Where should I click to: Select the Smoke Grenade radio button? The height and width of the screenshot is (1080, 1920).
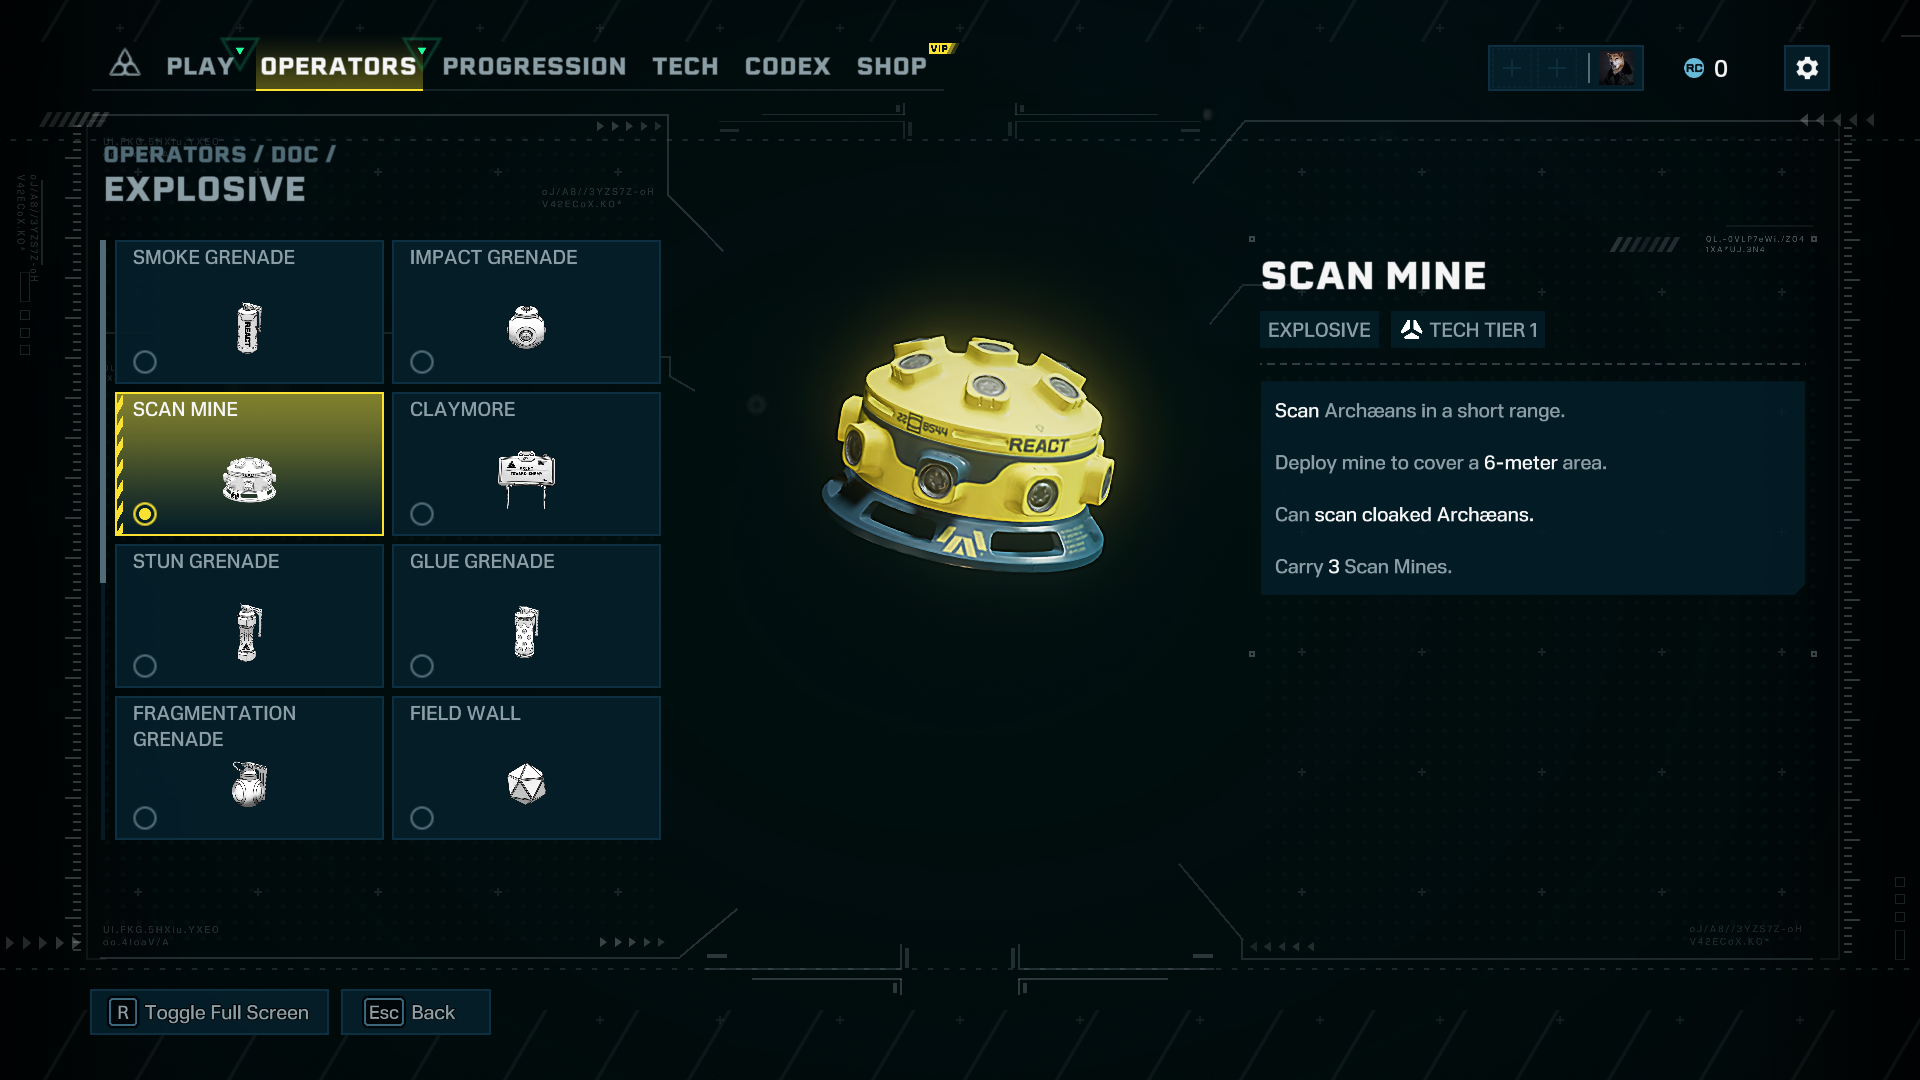coord(145,362)
